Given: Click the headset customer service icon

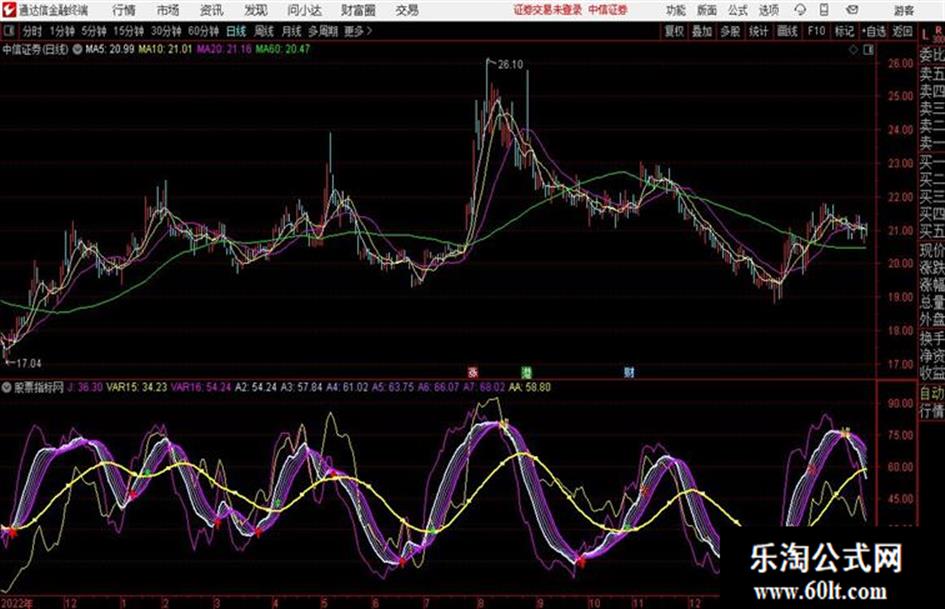Looking at the screenshot, I should [x=800, y=10].
